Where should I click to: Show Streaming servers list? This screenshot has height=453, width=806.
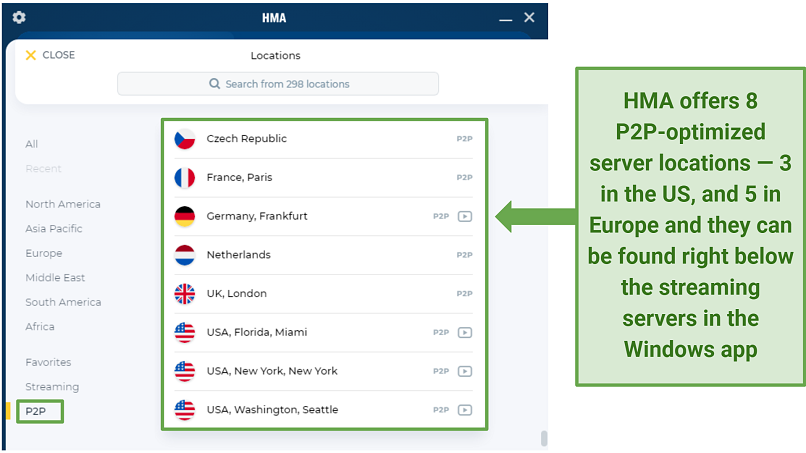pyautogui.click(x=52, y=387)
